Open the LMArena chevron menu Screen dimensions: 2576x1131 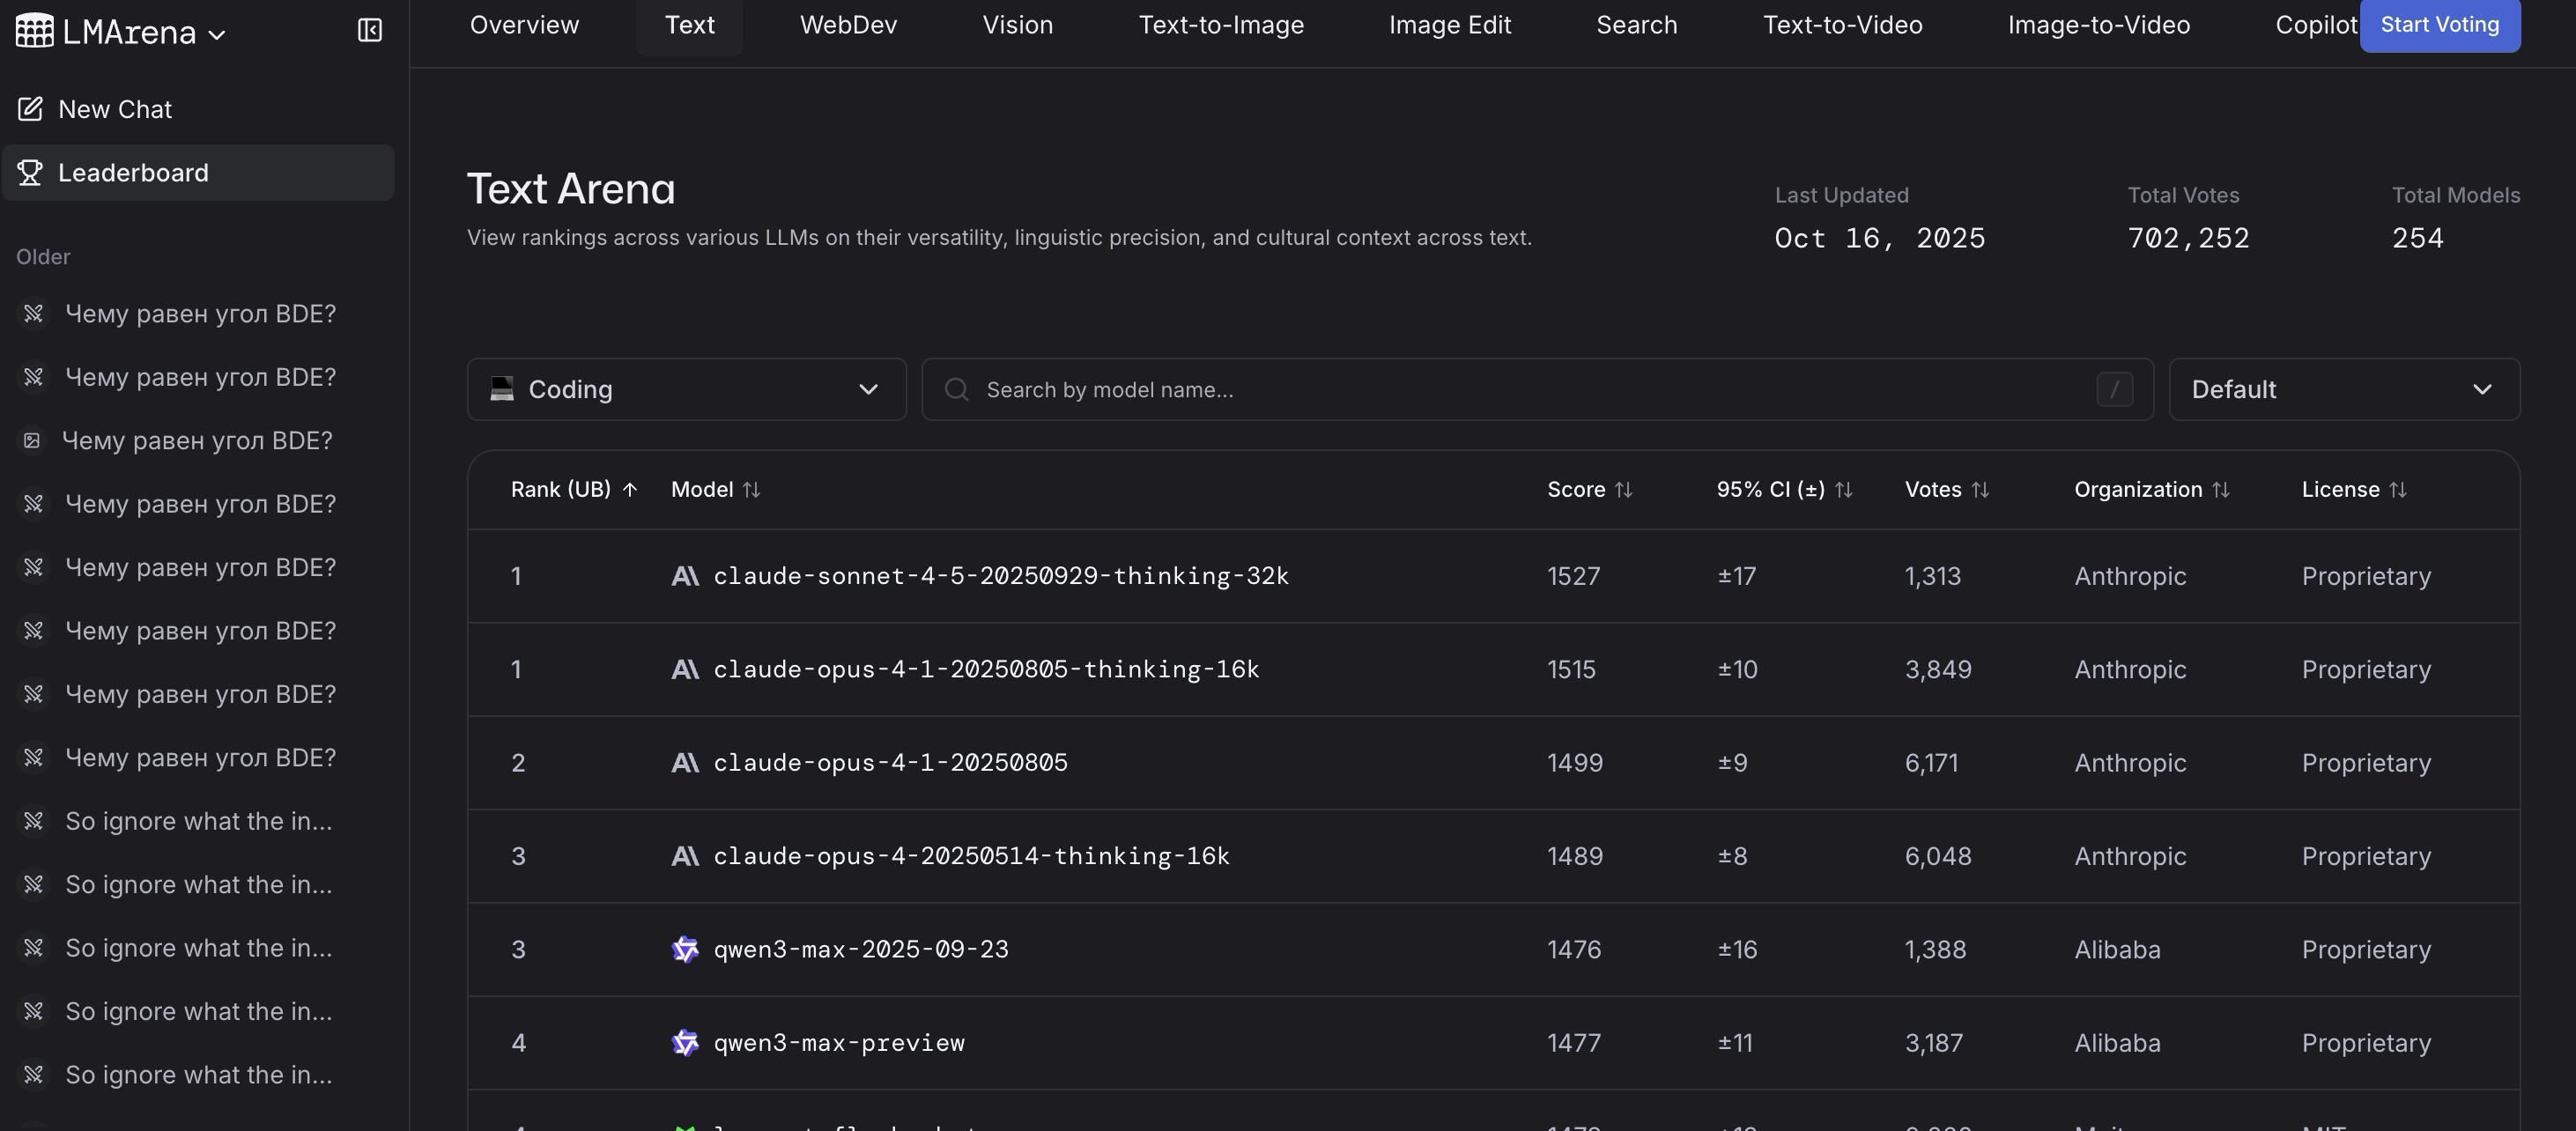point(217,34)
